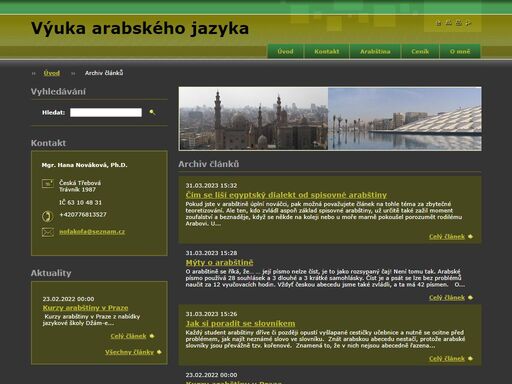This screenshot has width=512, height=384.
Task: Click the phone icon in Kontakt
Action: point(47,216)
